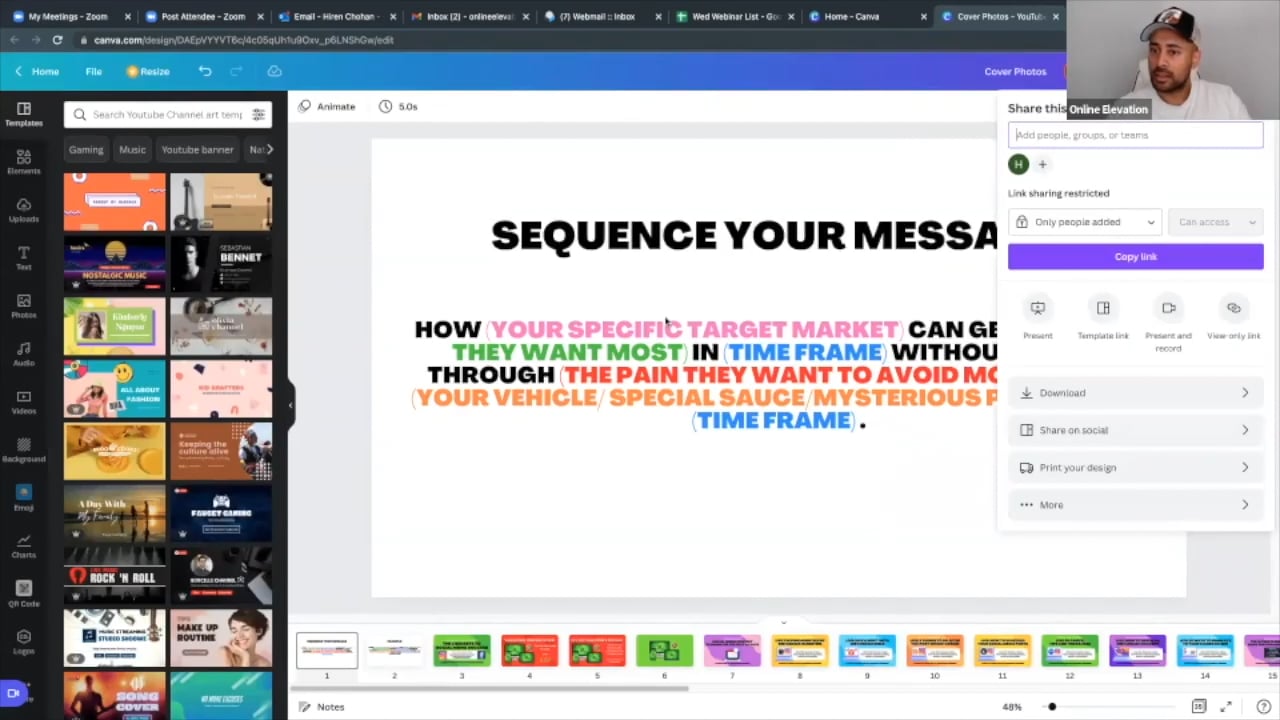Open Only people added dropdown
Screen dimensions: 1280x720
(x=1085, y=222)
